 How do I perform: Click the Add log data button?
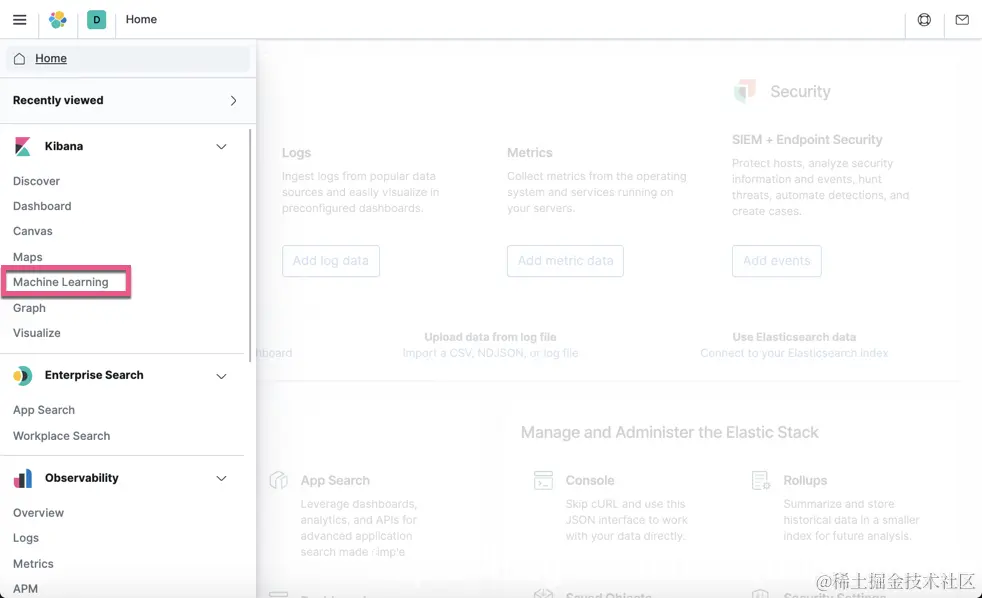point(331,260)
